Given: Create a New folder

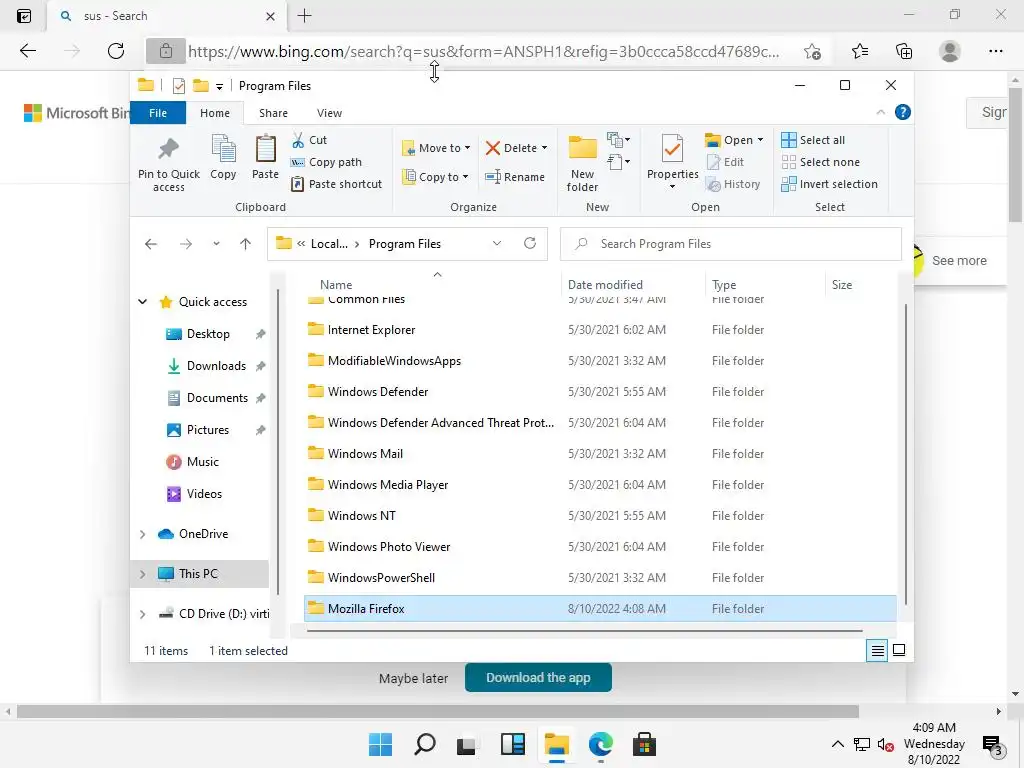Looking at the screenshot, I should tap(582, 164).
